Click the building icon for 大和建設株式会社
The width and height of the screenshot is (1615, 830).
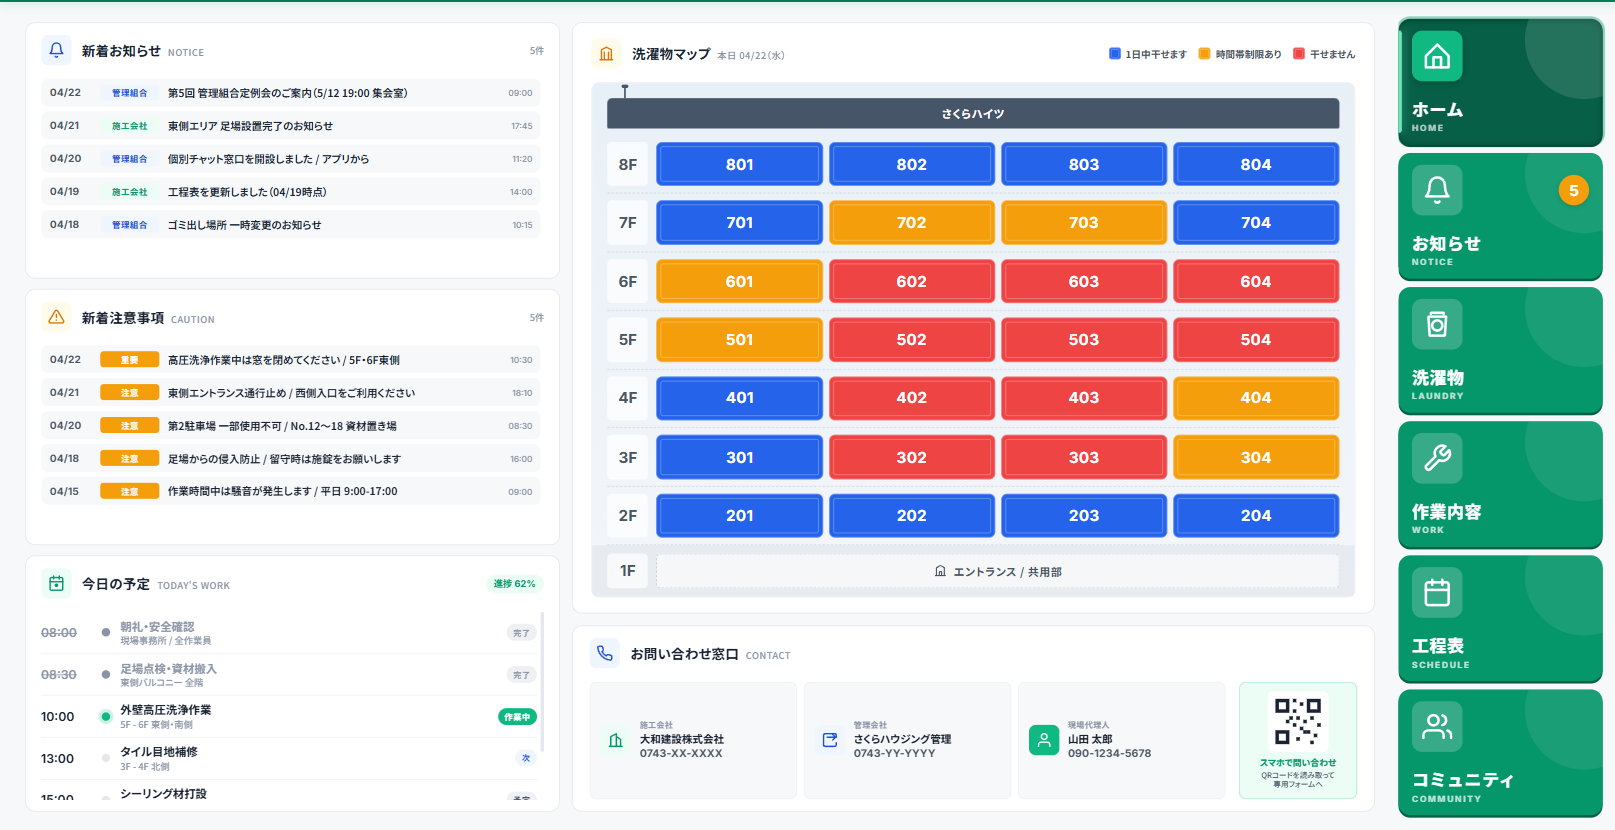[616, 740]
